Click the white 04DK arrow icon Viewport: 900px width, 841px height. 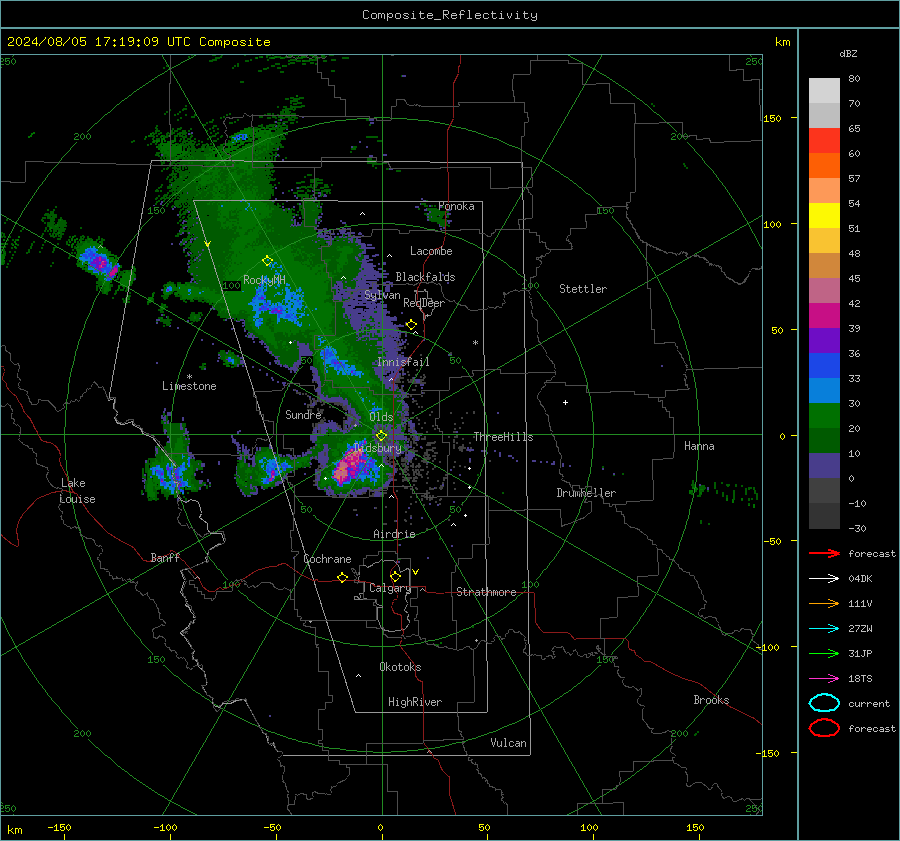(x=824, y=578)
